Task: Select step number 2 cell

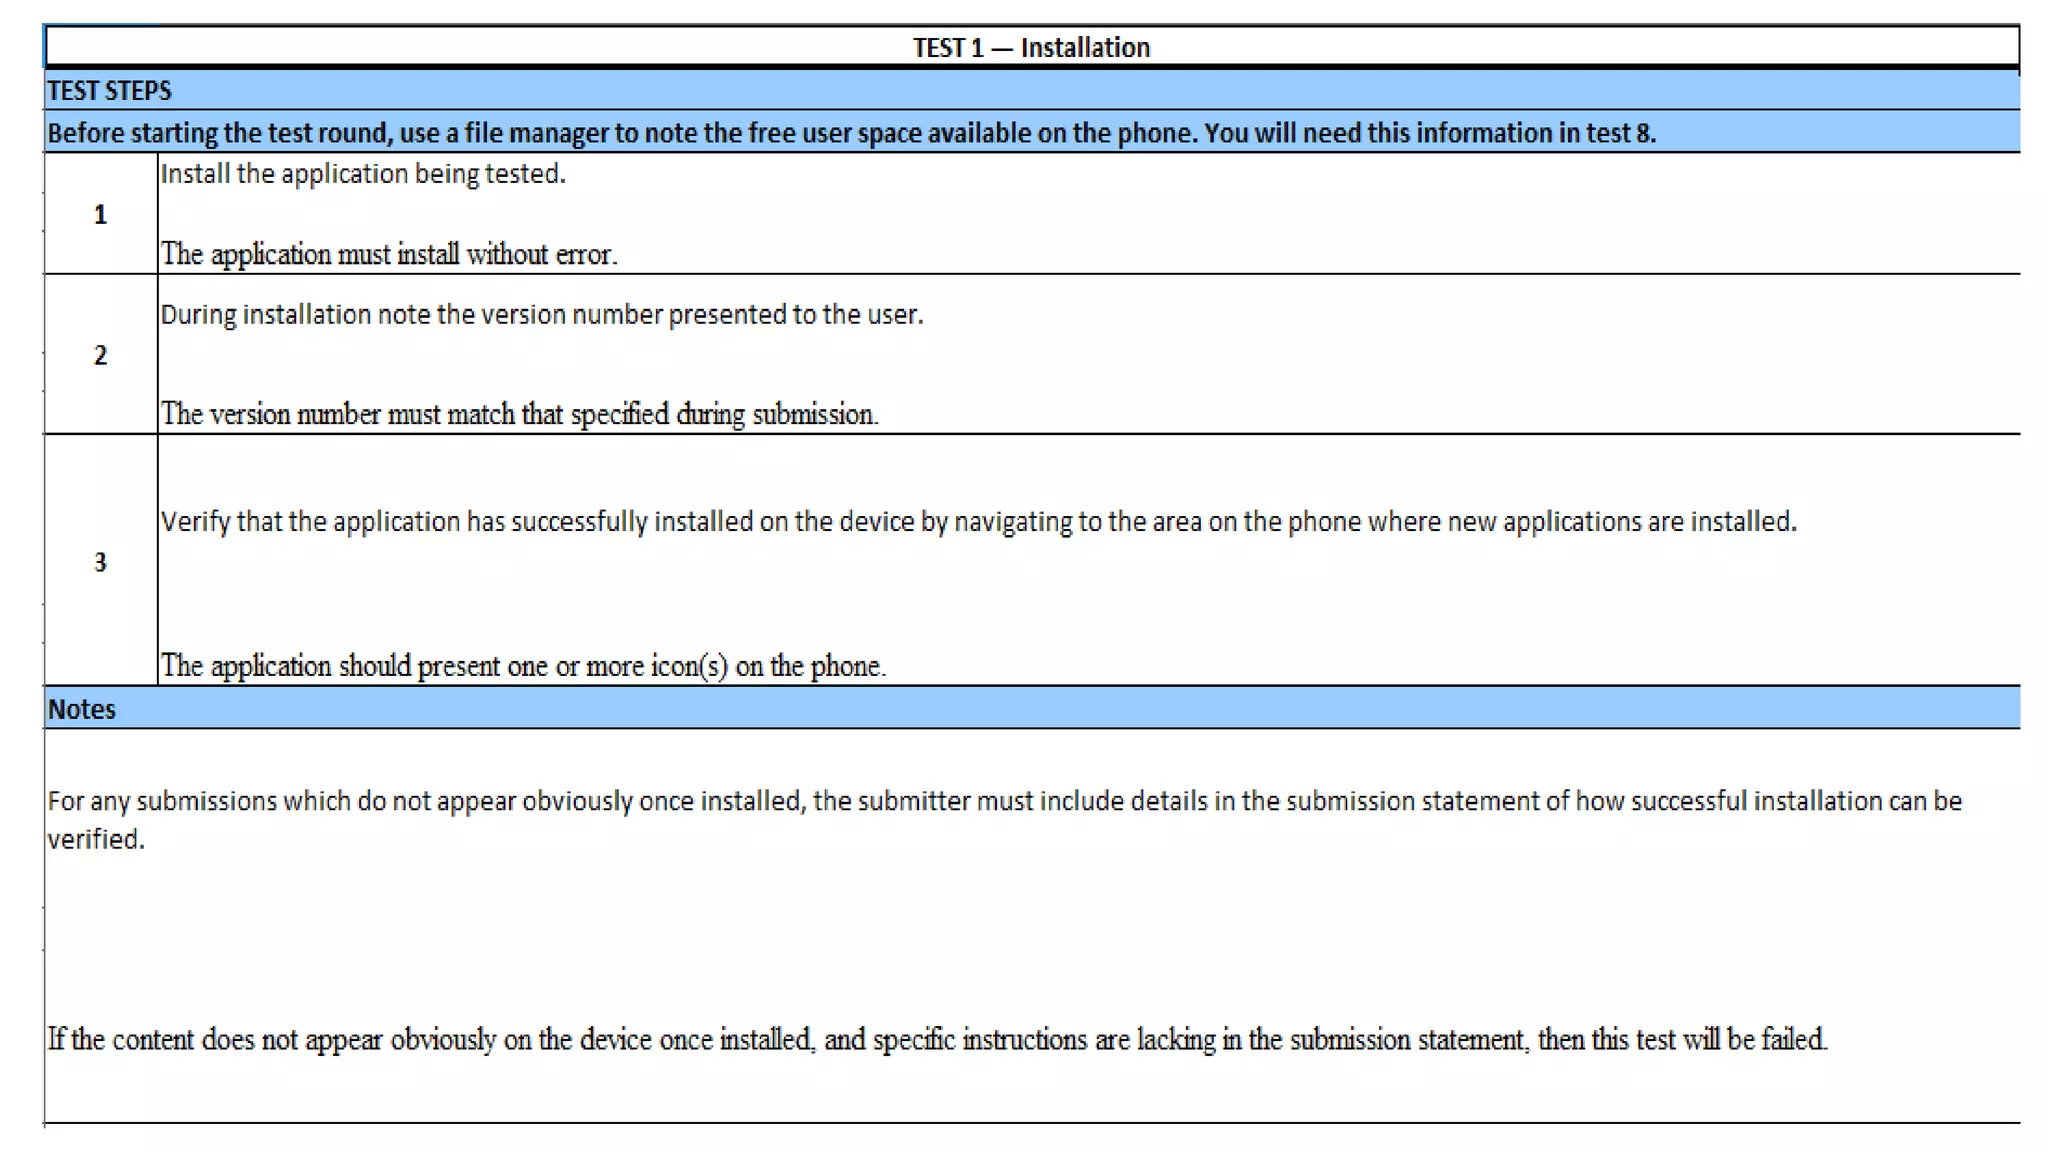Action: (100, 355)
